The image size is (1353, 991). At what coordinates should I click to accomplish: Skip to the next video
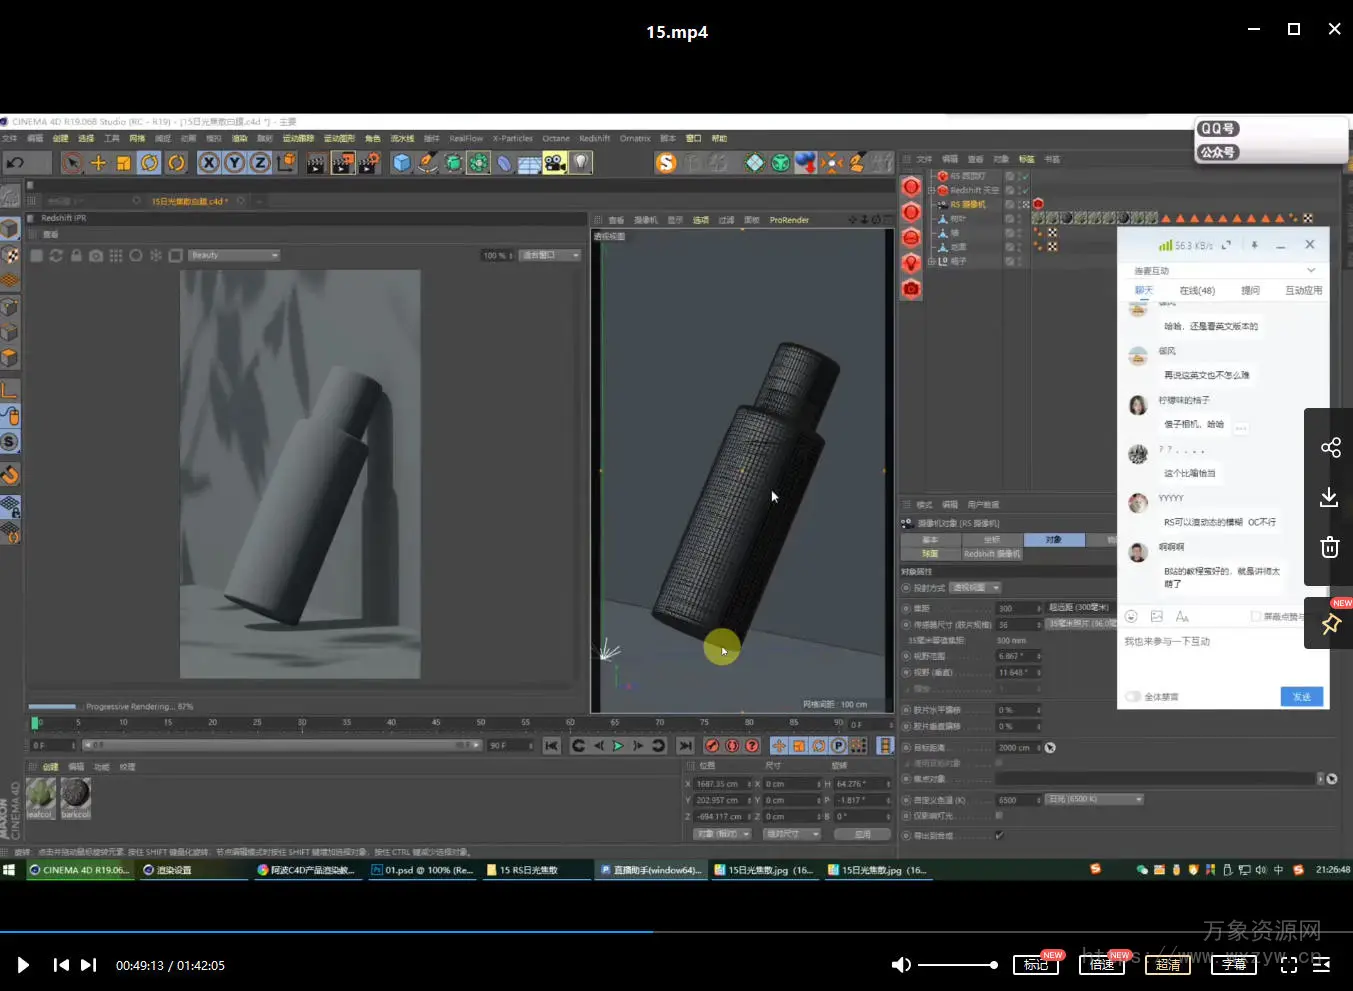coord(89,965)
